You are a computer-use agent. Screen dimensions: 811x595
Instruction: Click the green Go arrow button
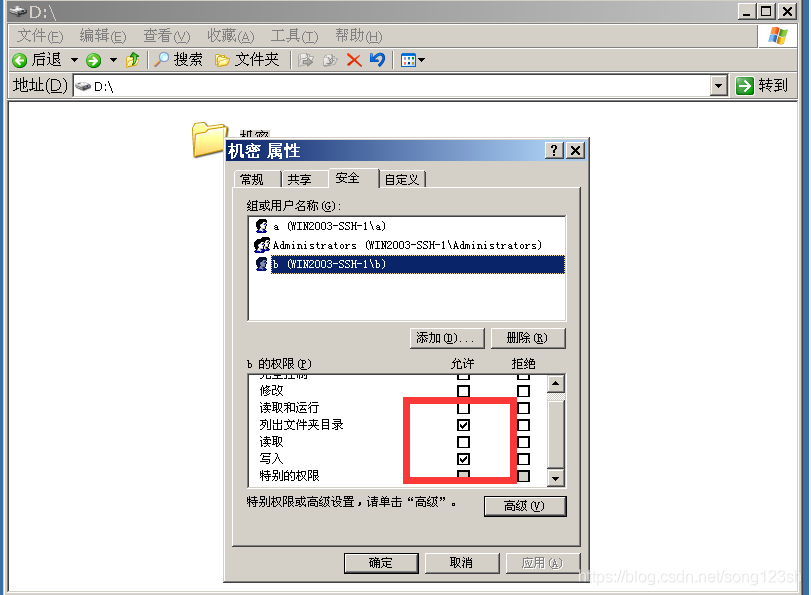click(745, 86)
